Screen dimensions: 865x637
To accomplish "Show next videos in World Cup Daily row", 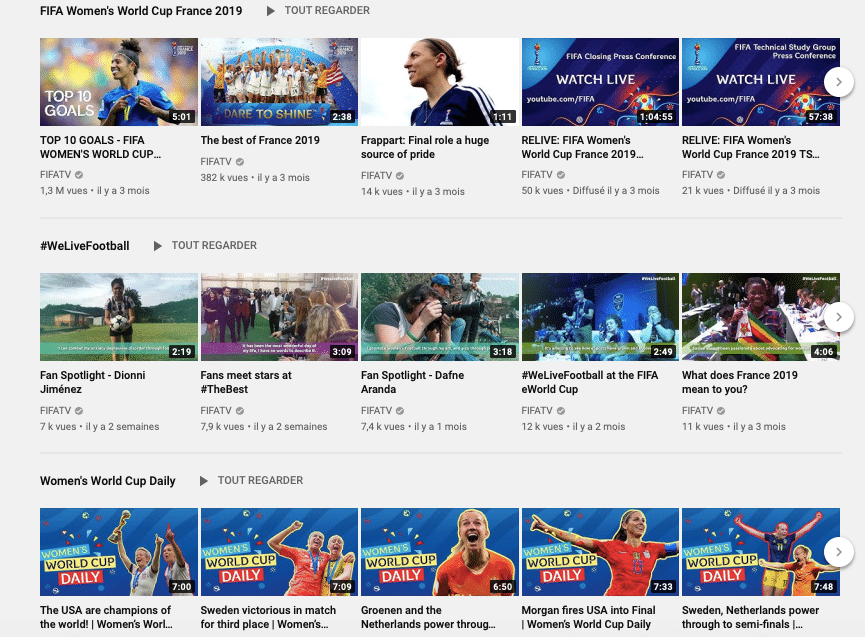I will pos(839,552).
